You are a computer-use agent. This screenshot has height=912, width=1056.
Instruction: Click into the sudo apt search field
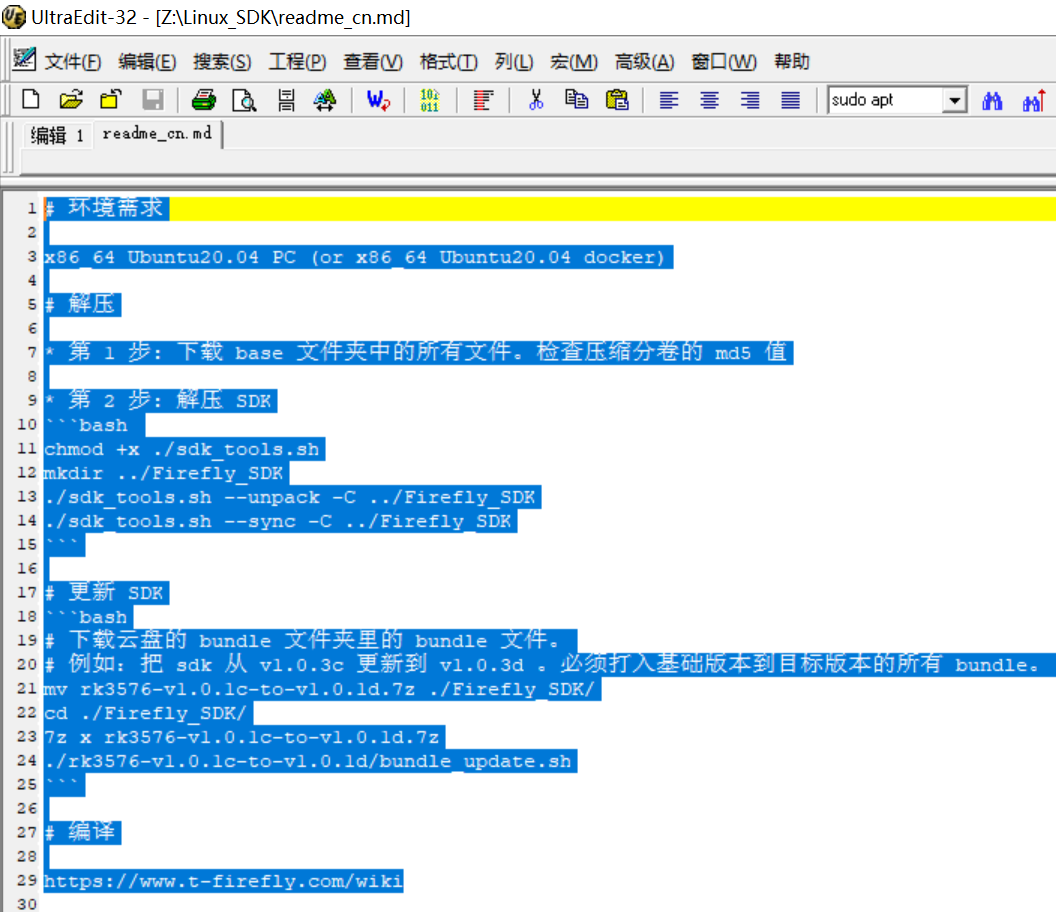[x=885, y=100]
